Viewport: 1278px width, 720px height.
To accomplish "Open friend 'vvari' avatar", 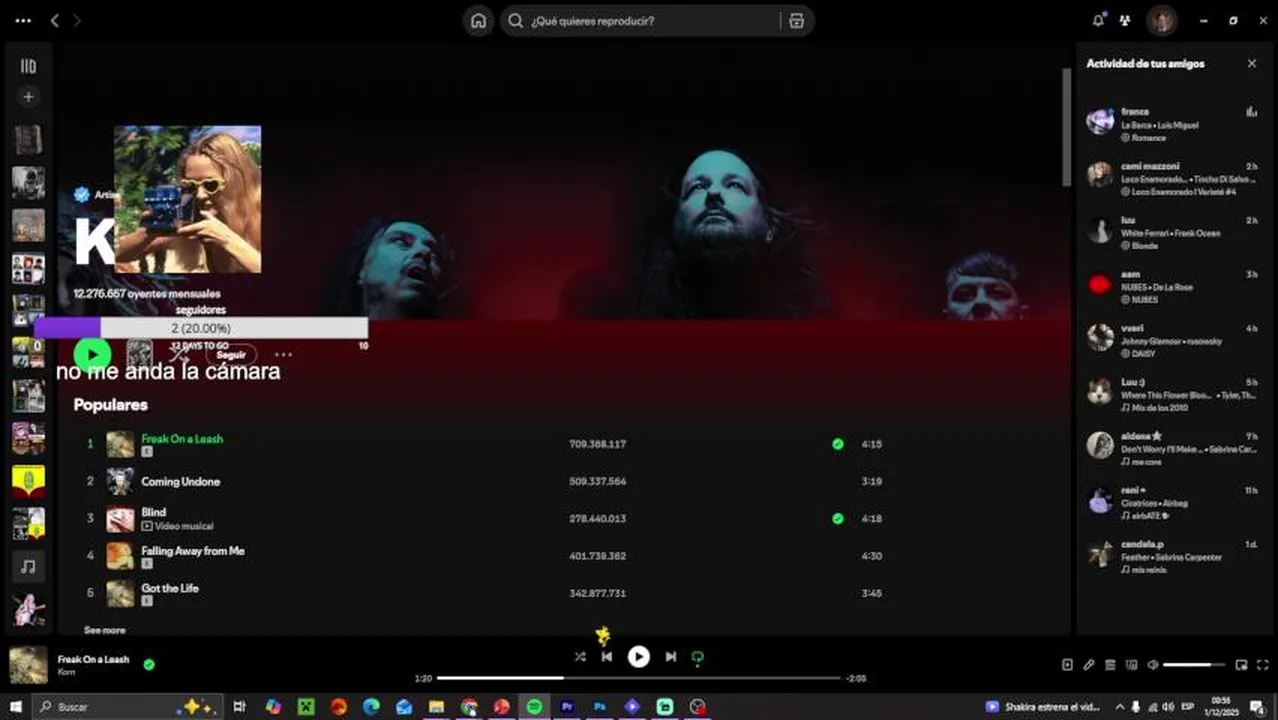I will (1100, 337).
